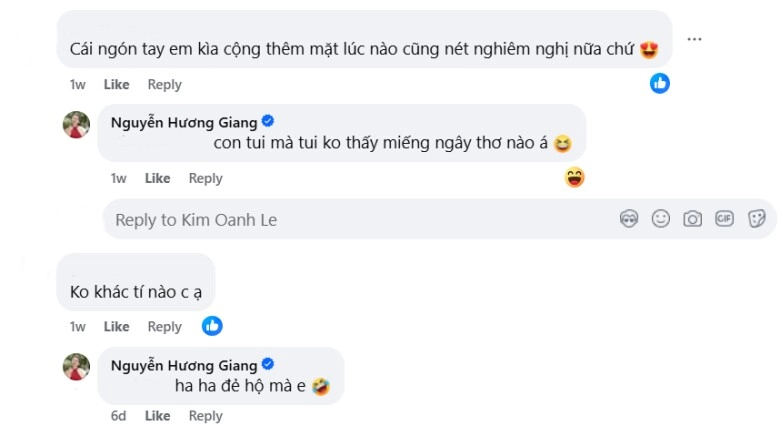Open the avatar sticker picker in reply box
The height and width of the screenshot is (426, 780).
click(x=629, y=219)
